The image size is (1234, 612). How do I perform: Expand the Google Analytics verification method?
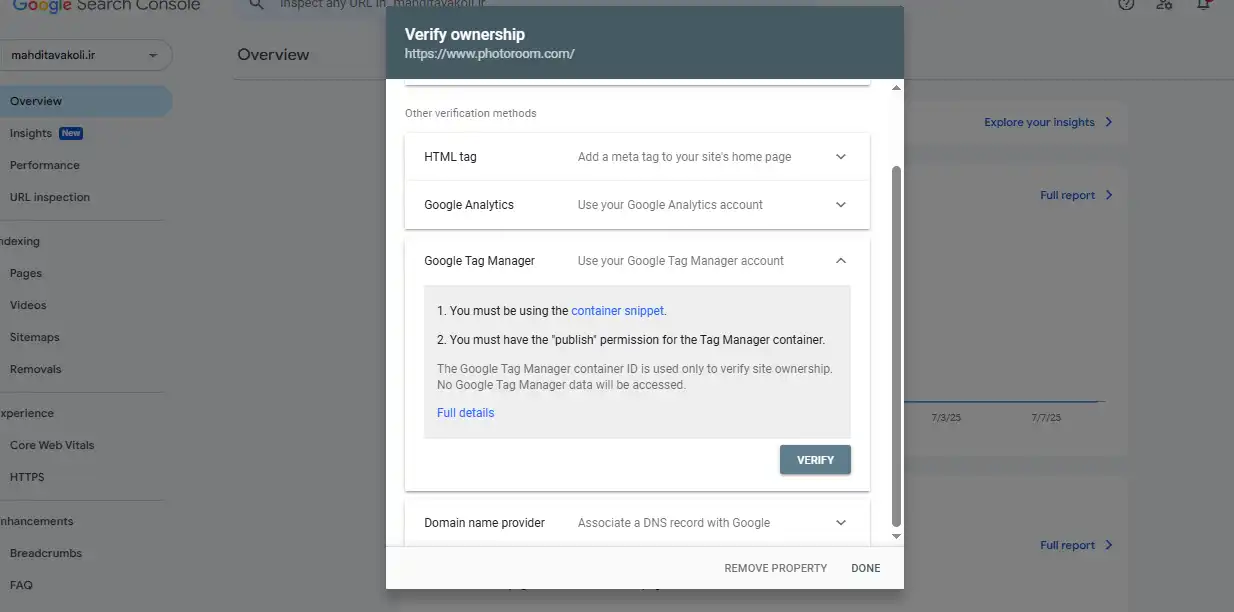(637, 205)
